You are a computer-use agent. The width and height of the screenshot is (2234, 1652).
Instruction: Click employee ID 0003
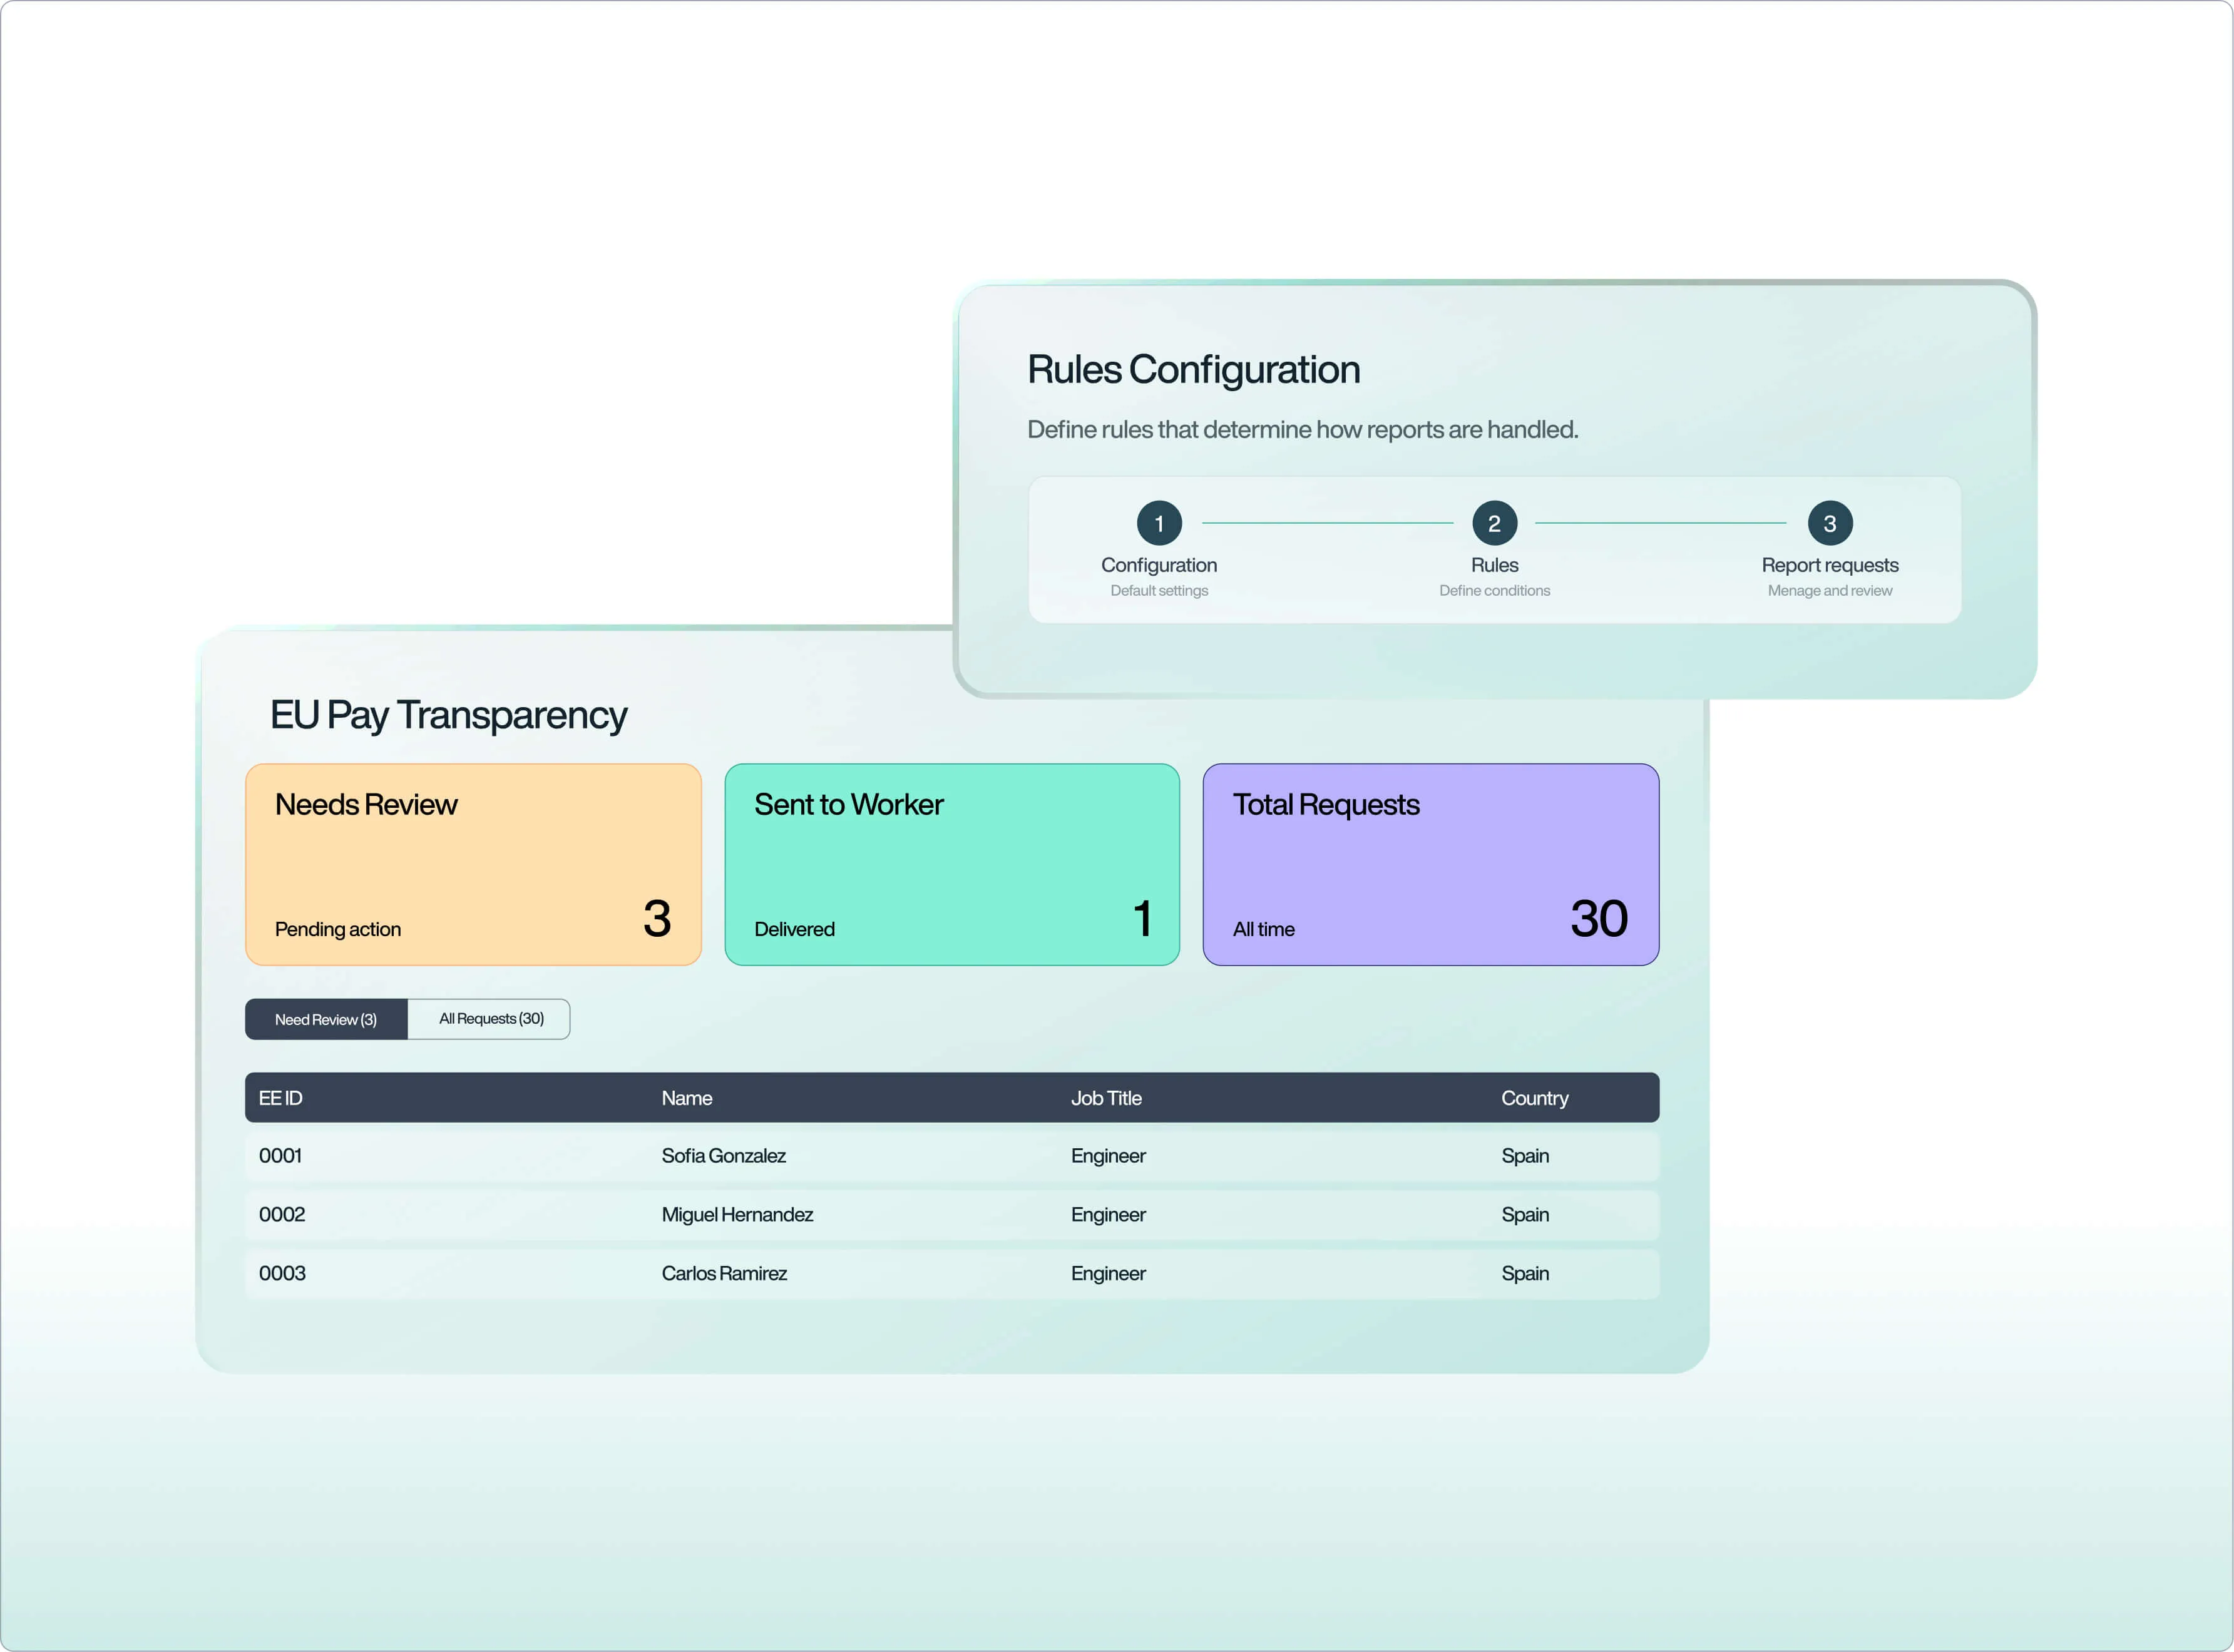coord(282,1274)
